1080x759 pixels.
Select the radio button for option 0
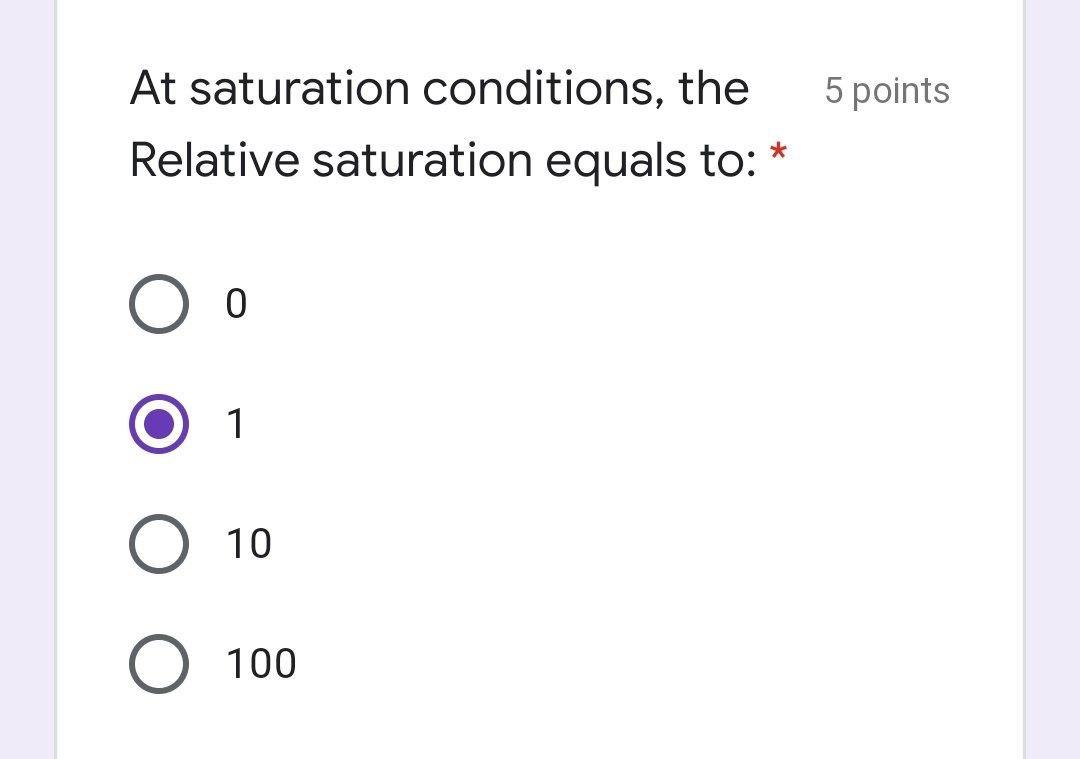pos(158,305)
